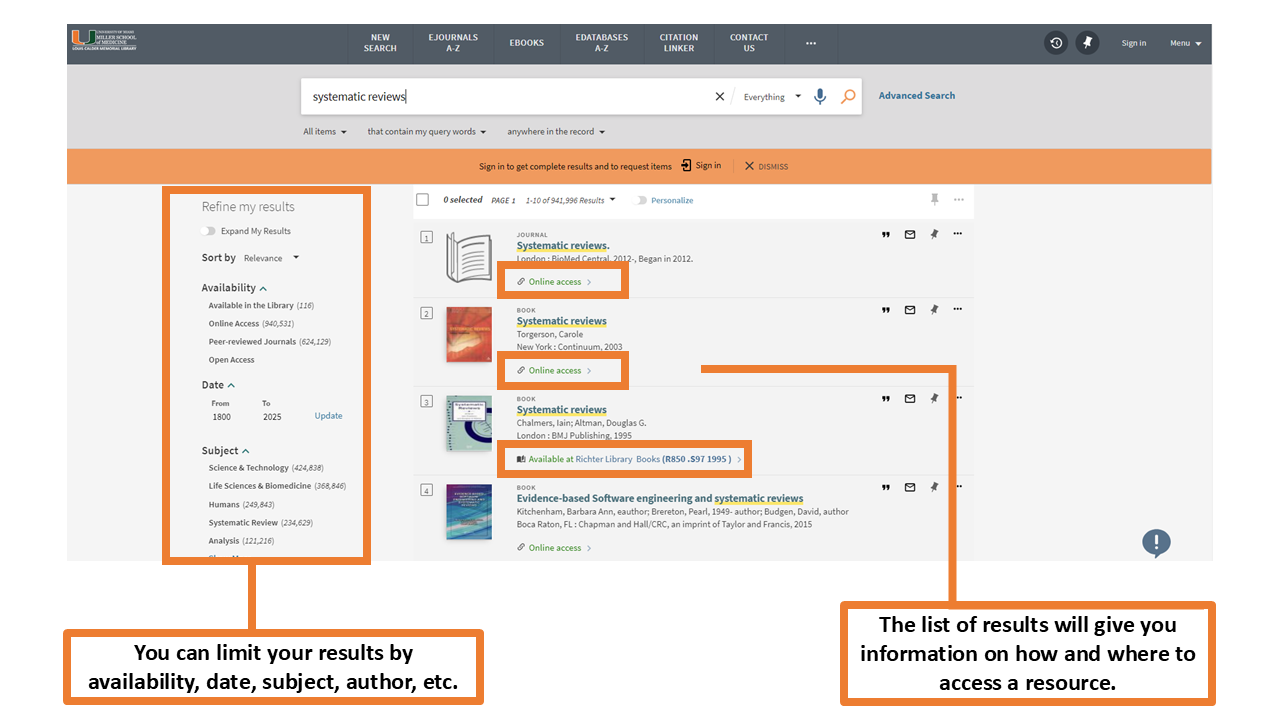Click the Advanced Search link
Screen dimensions: 1280x720
coord(916,96)
